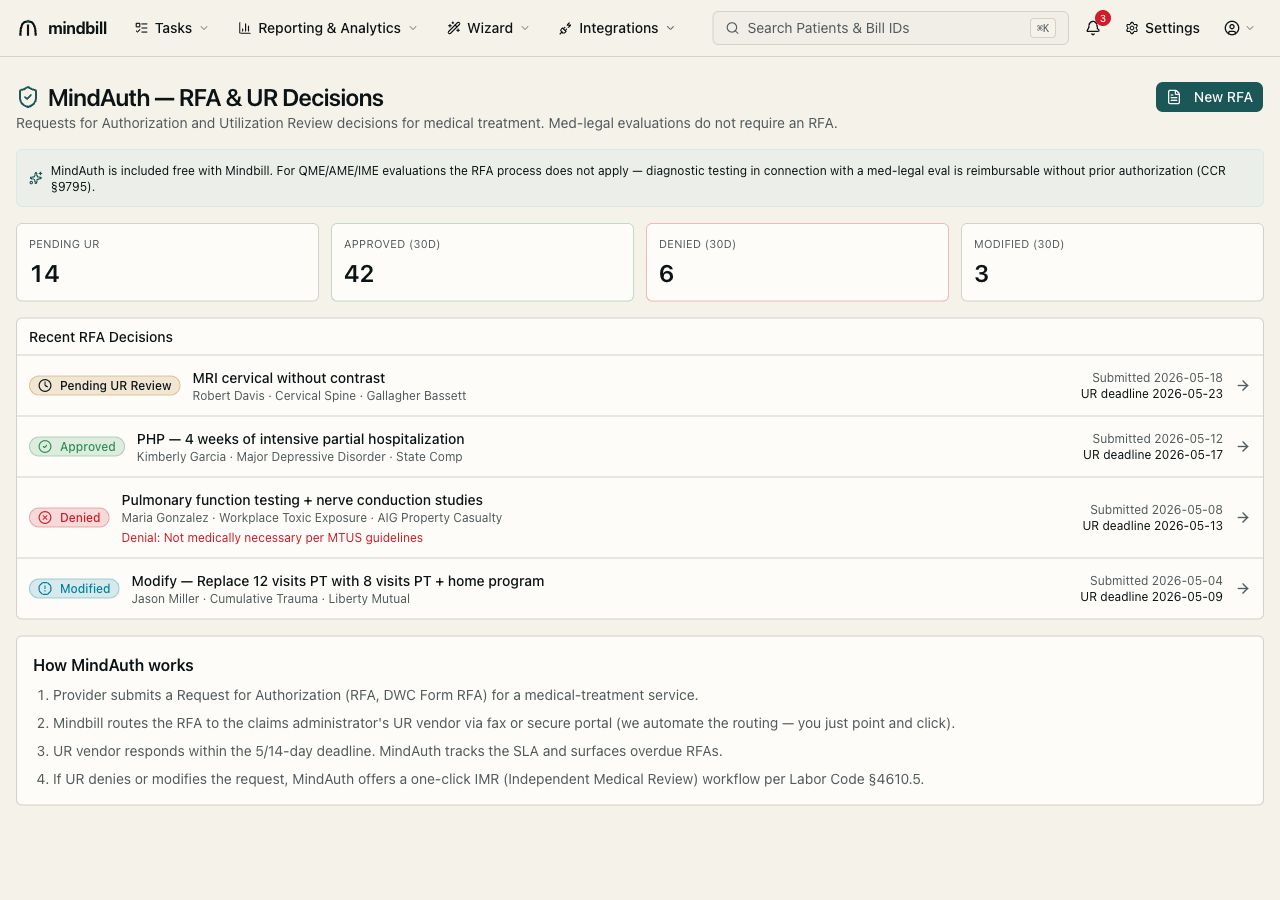This screenshot has width=1280, height=900.
Task: Click UR deadline 2026-05-23
Action: 1152,394
